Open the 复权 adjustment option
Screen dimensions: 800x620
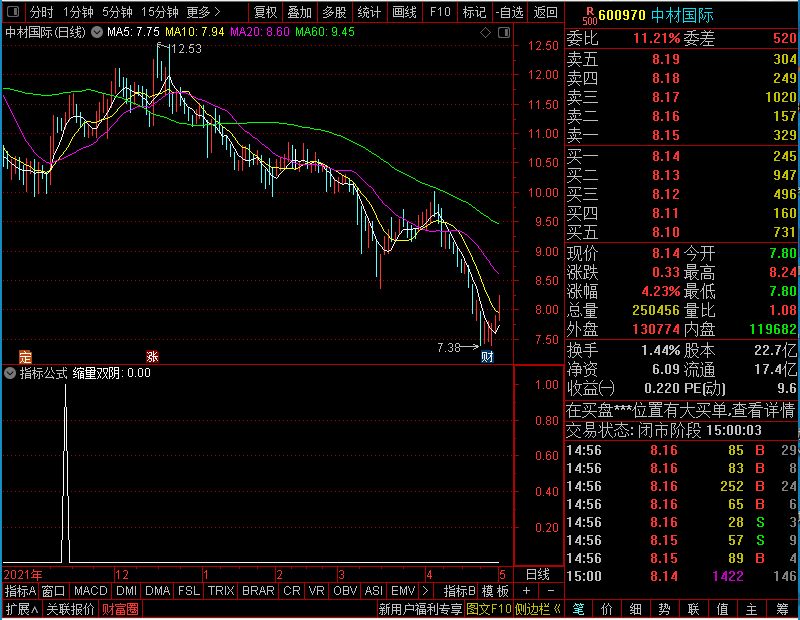click(x=265, y=12)
